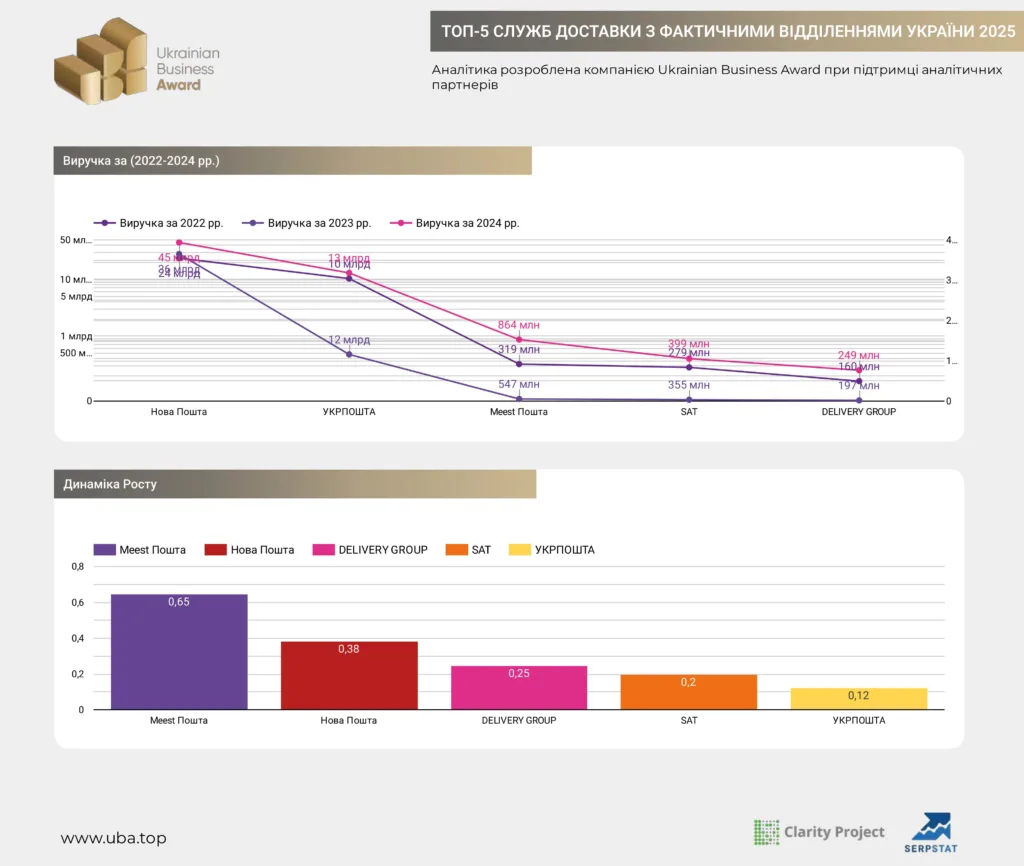Click the 249 млн data label
The width and height of the screenshot is (1024, 866).
859,355
